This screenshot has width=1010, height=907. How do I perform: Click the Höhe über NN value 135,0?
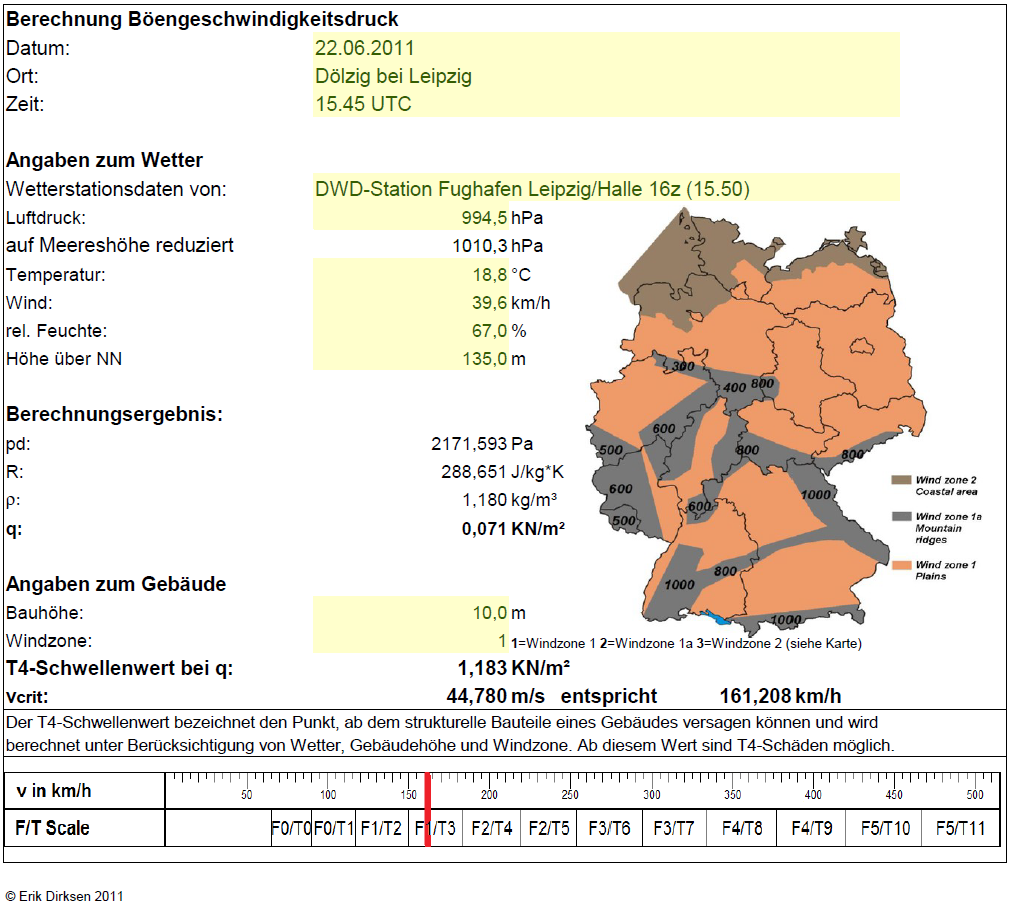click(411, 358)
